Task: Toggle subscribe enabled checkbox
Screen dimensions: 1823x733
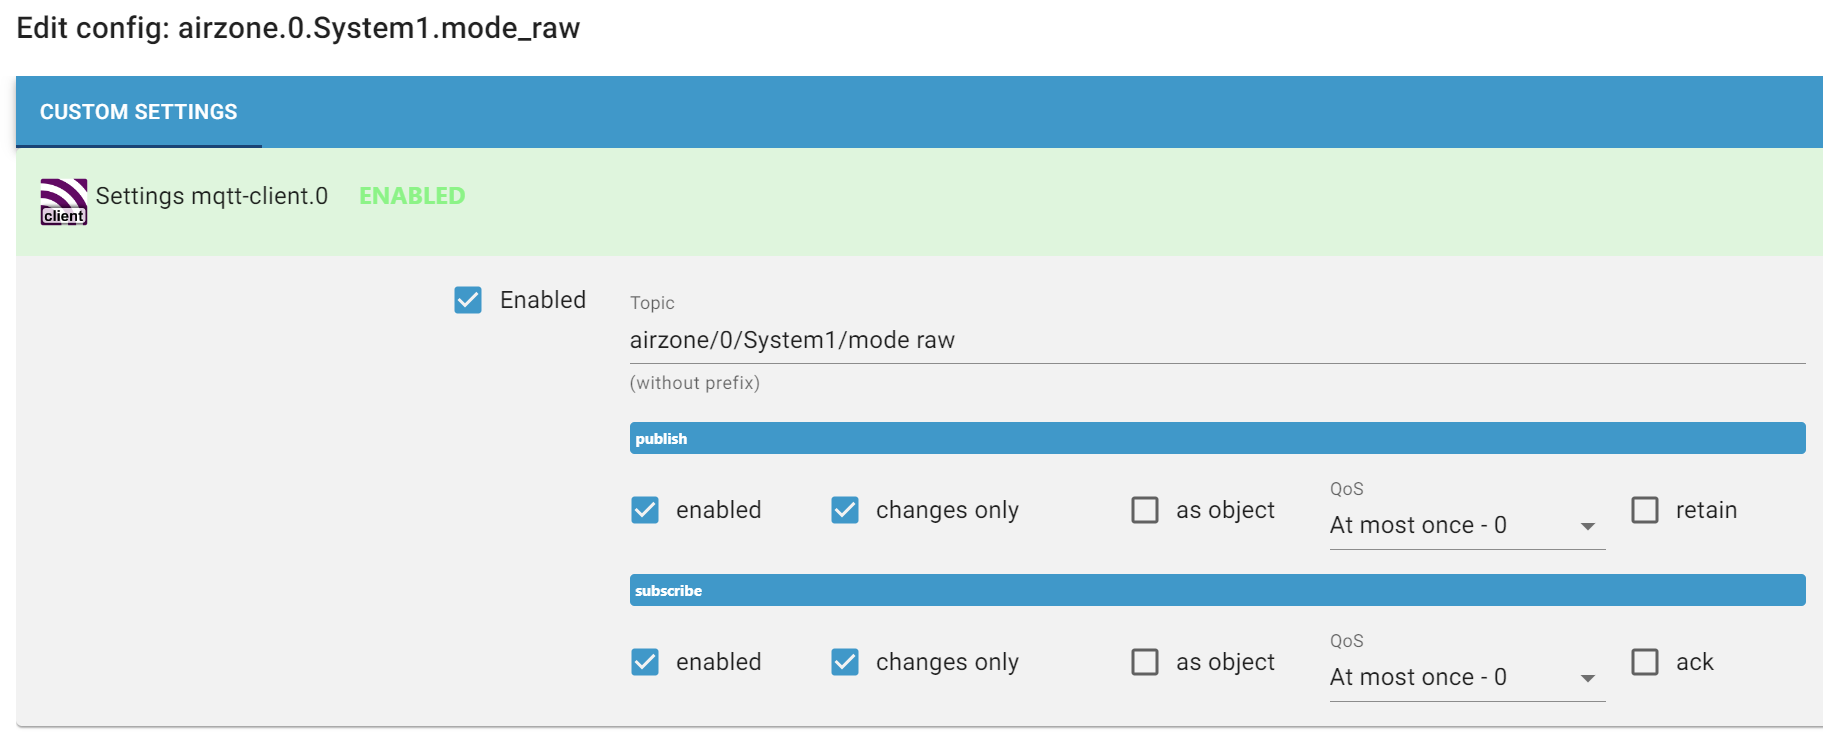Action: pos(645,662)
